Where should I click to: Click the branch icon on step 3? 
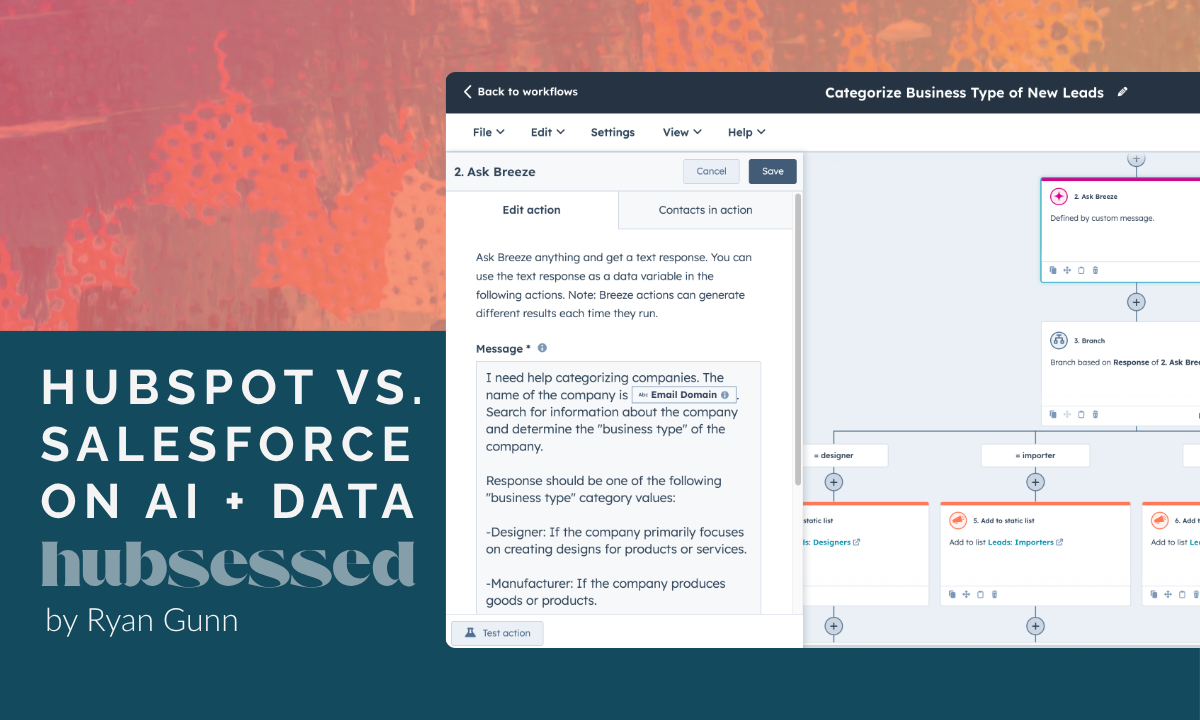pos(1058,340)
